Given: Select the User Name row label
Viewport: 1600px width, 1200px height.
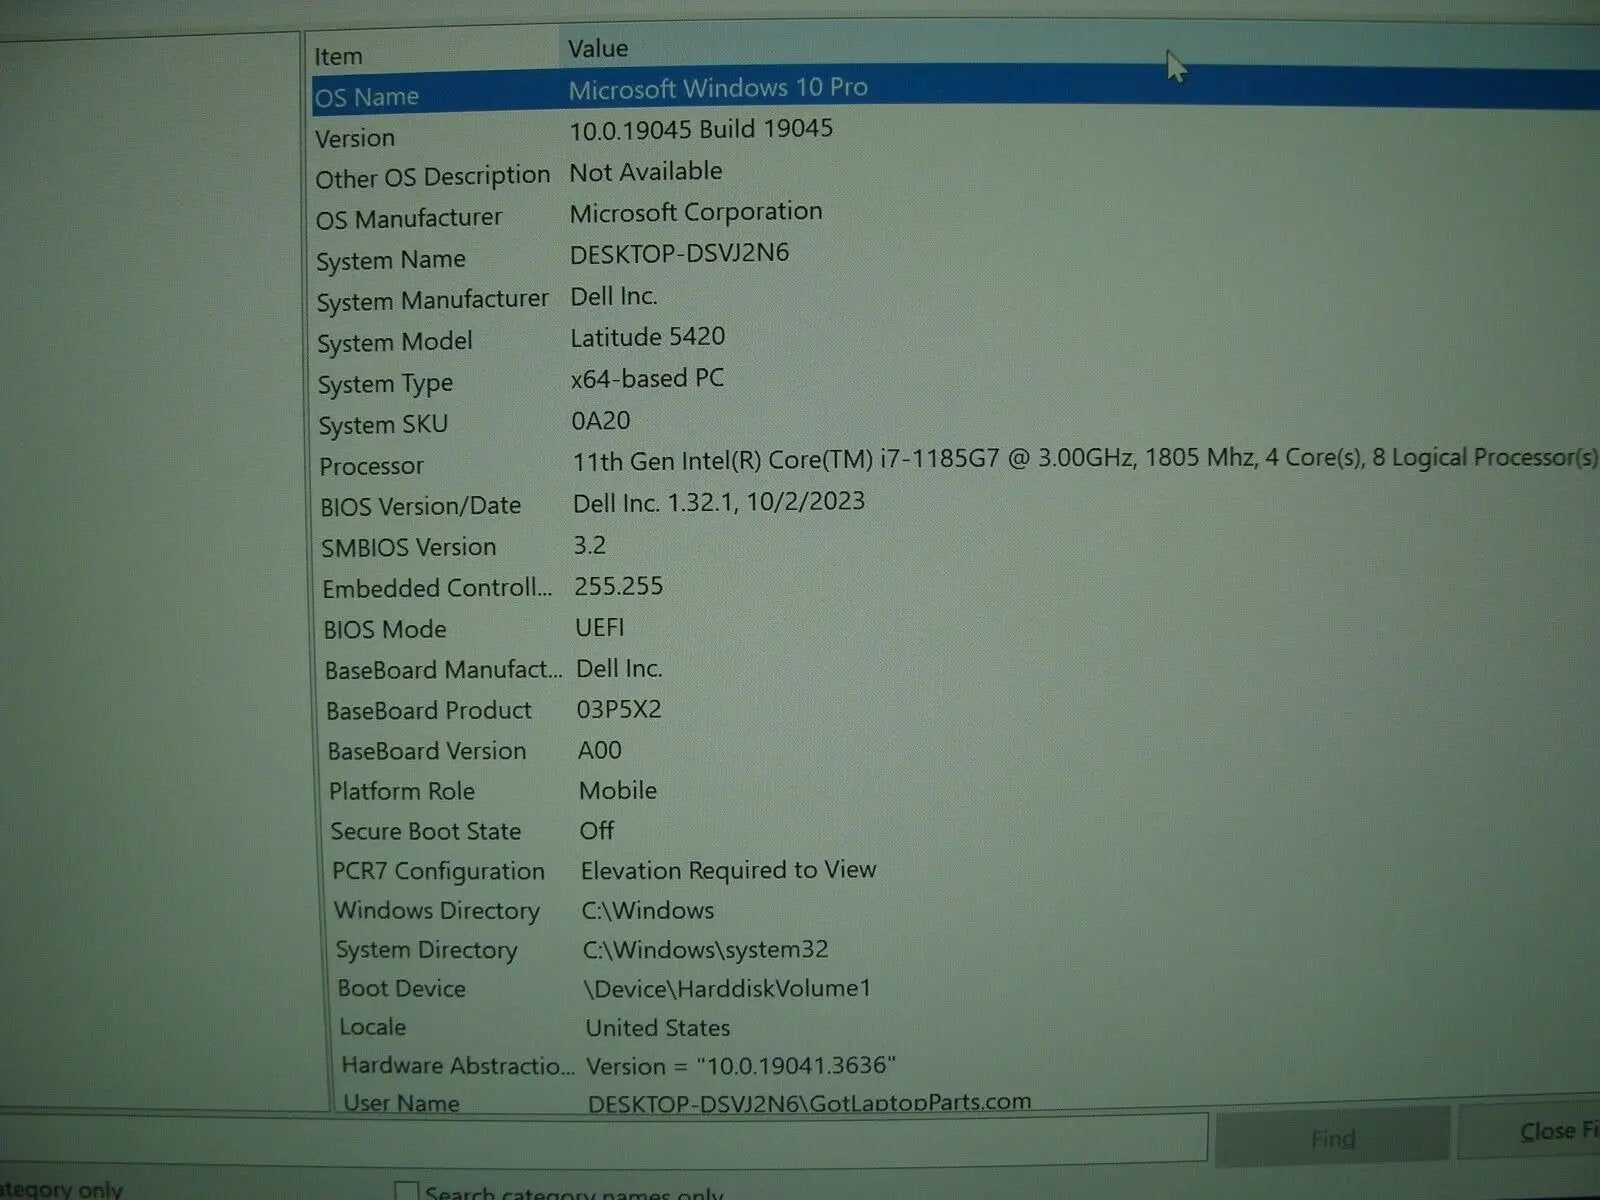Looking at the screenshot, I should [401, 1102].
